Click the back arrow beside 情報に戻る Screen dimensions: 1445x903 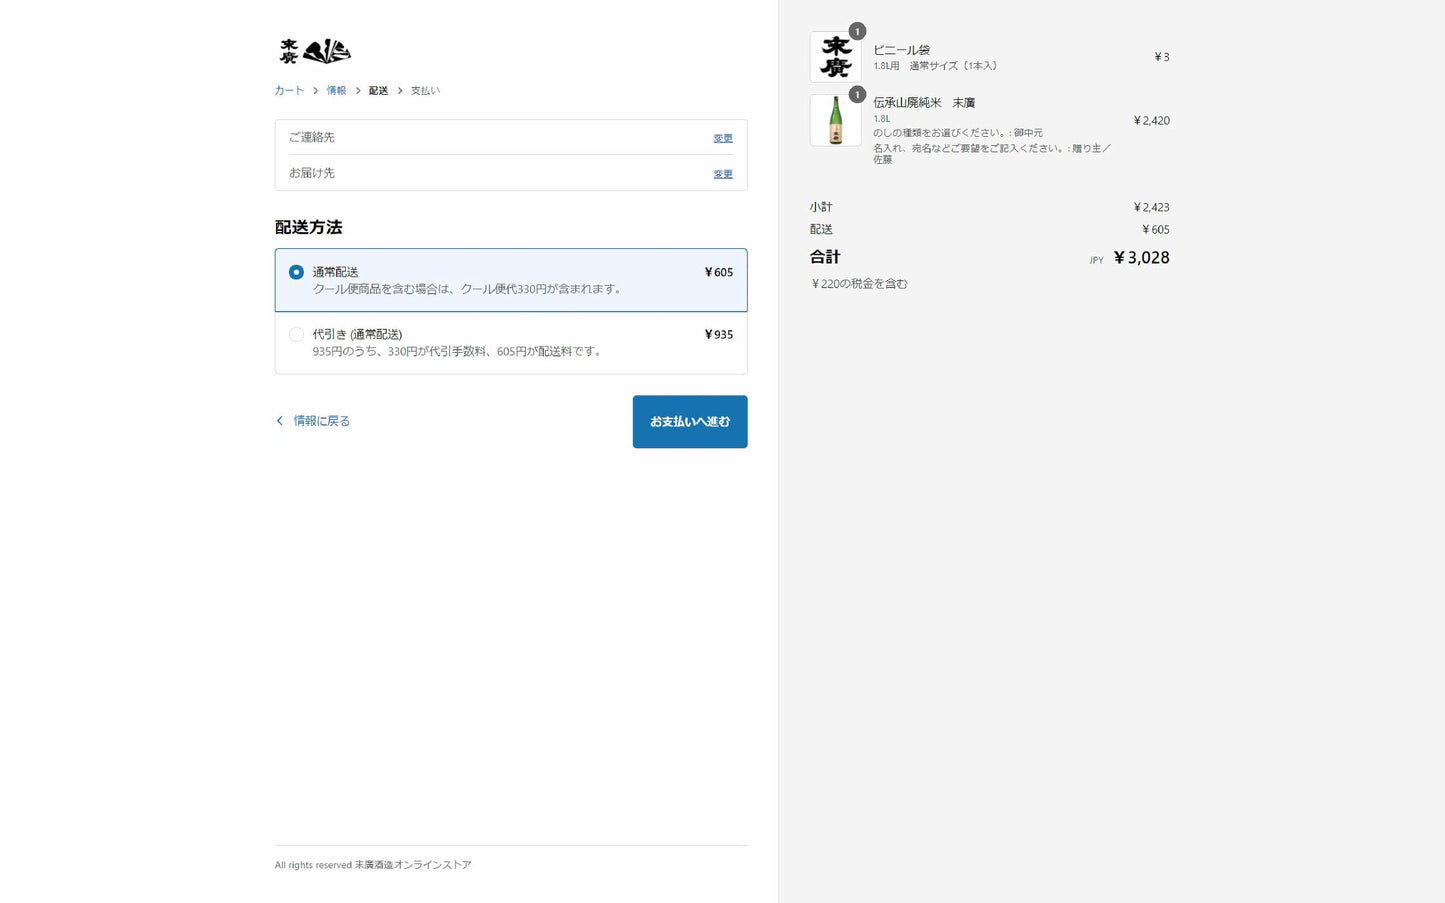[280, 421]
